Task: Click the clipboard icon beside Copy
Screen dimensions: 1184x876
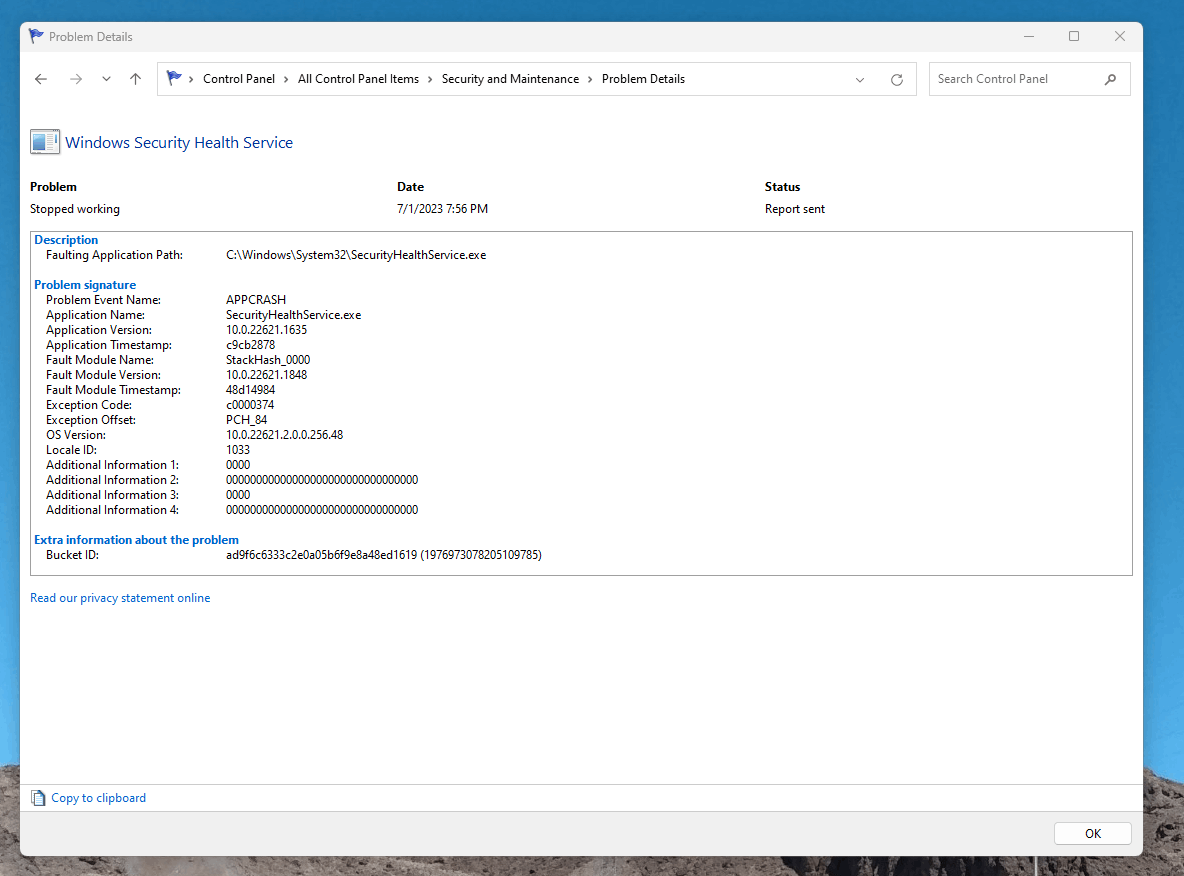Action: coord(38,797)
